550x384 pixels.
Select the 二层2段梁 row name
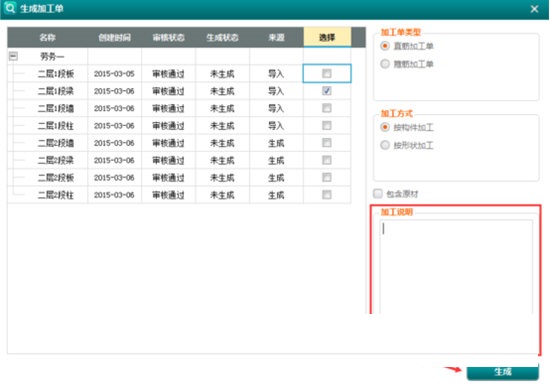pos(56,160)
